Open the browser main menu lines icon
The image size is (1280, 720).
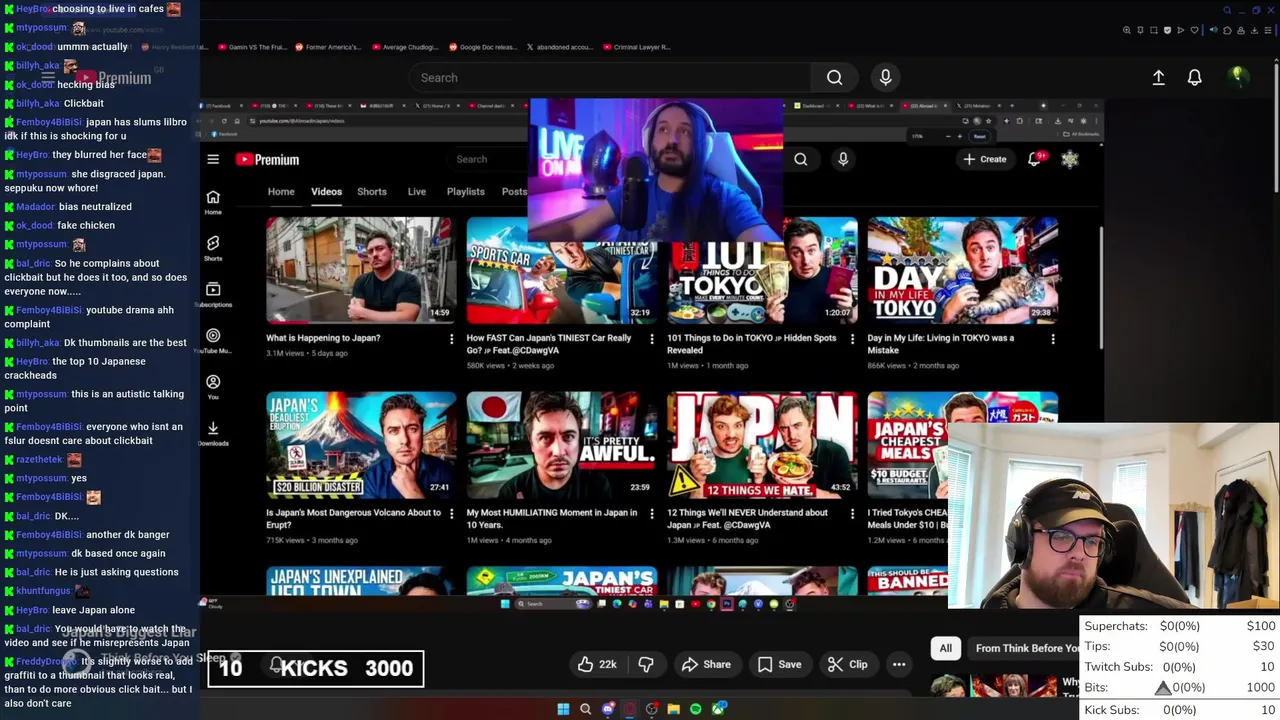tap(1268, 30)
